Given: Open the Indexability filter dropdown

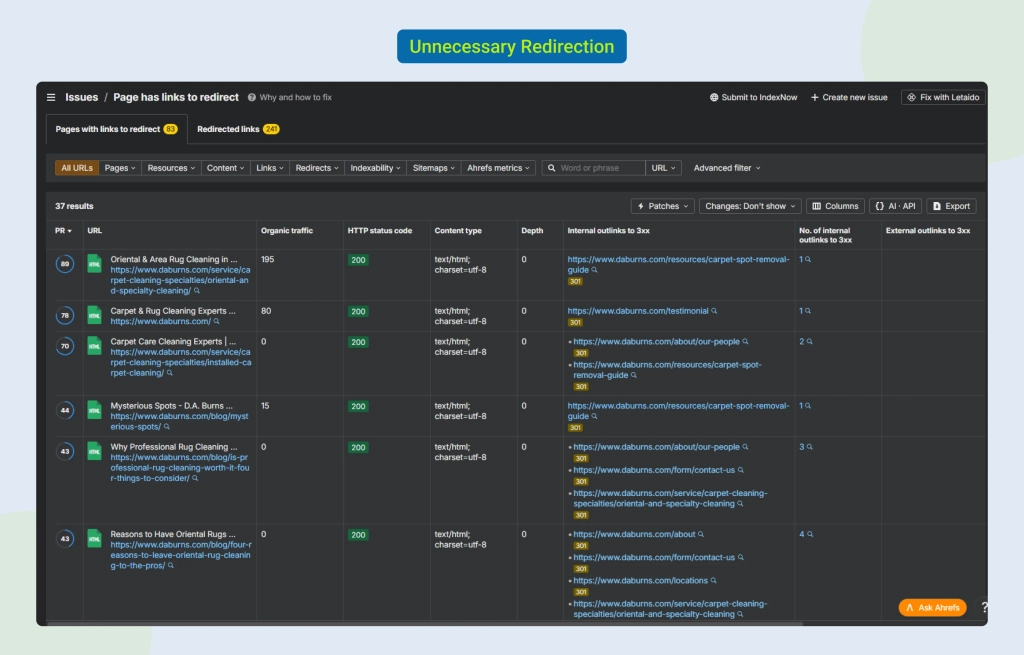Looking at the screenshot, I should 376,168.
